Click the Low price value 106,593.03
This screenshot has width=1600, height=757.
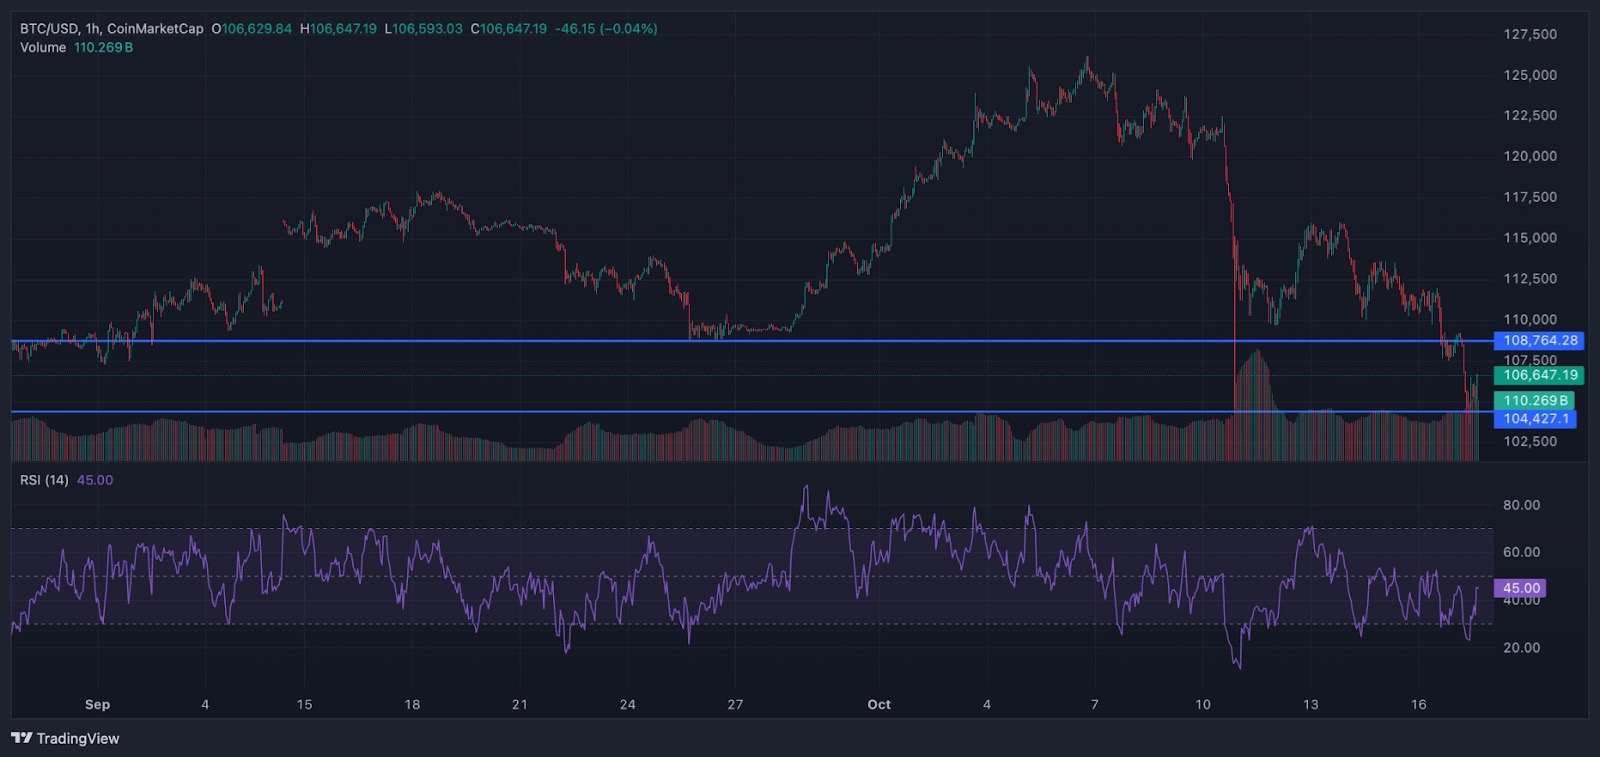coord(427,29)
